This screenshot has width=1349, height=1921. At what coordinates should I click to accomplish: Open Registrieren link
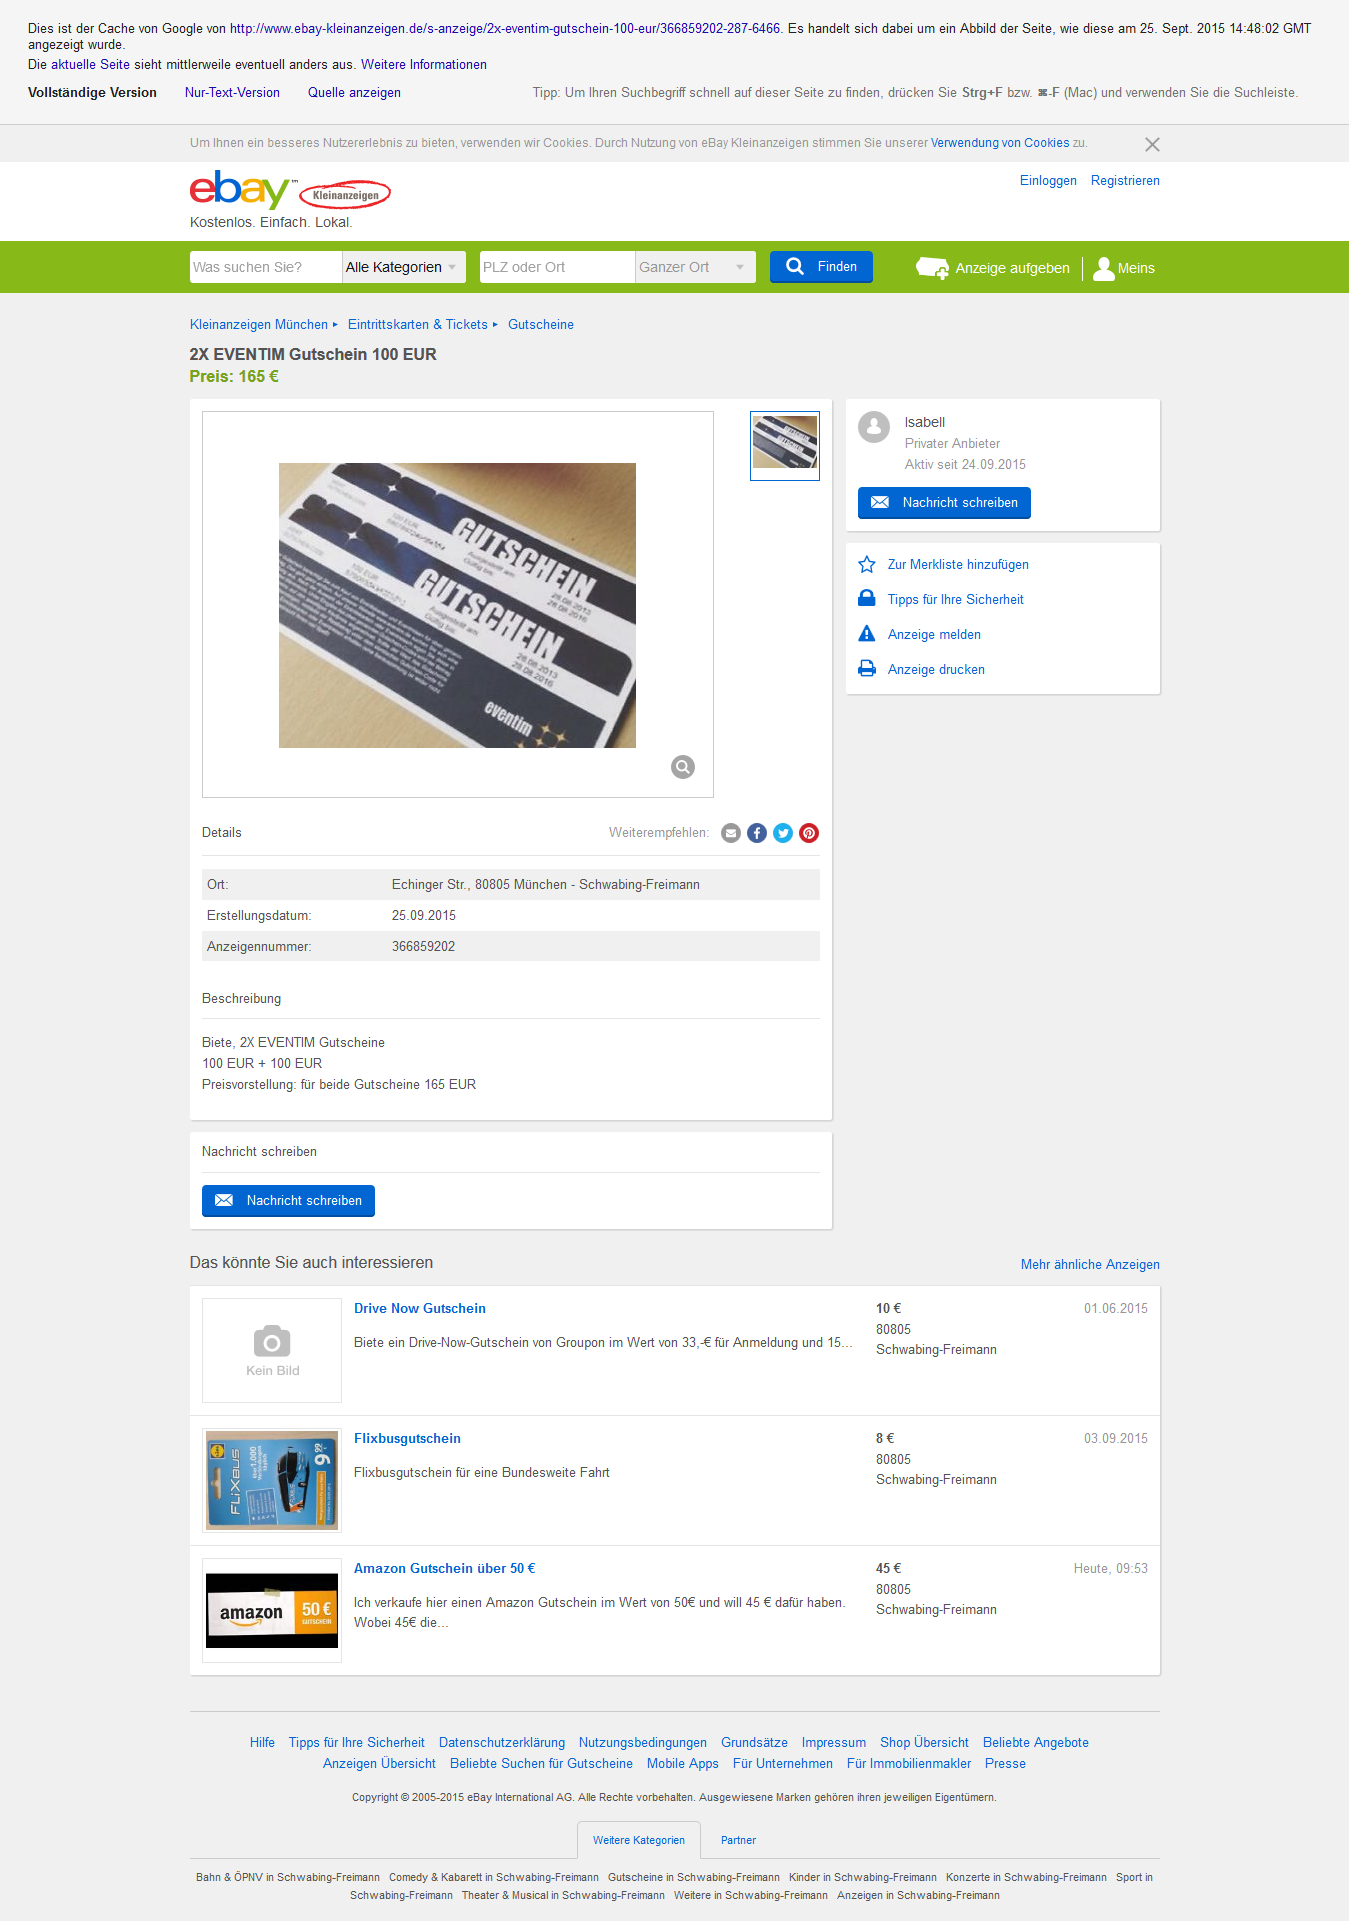[x=1125, y=181]
